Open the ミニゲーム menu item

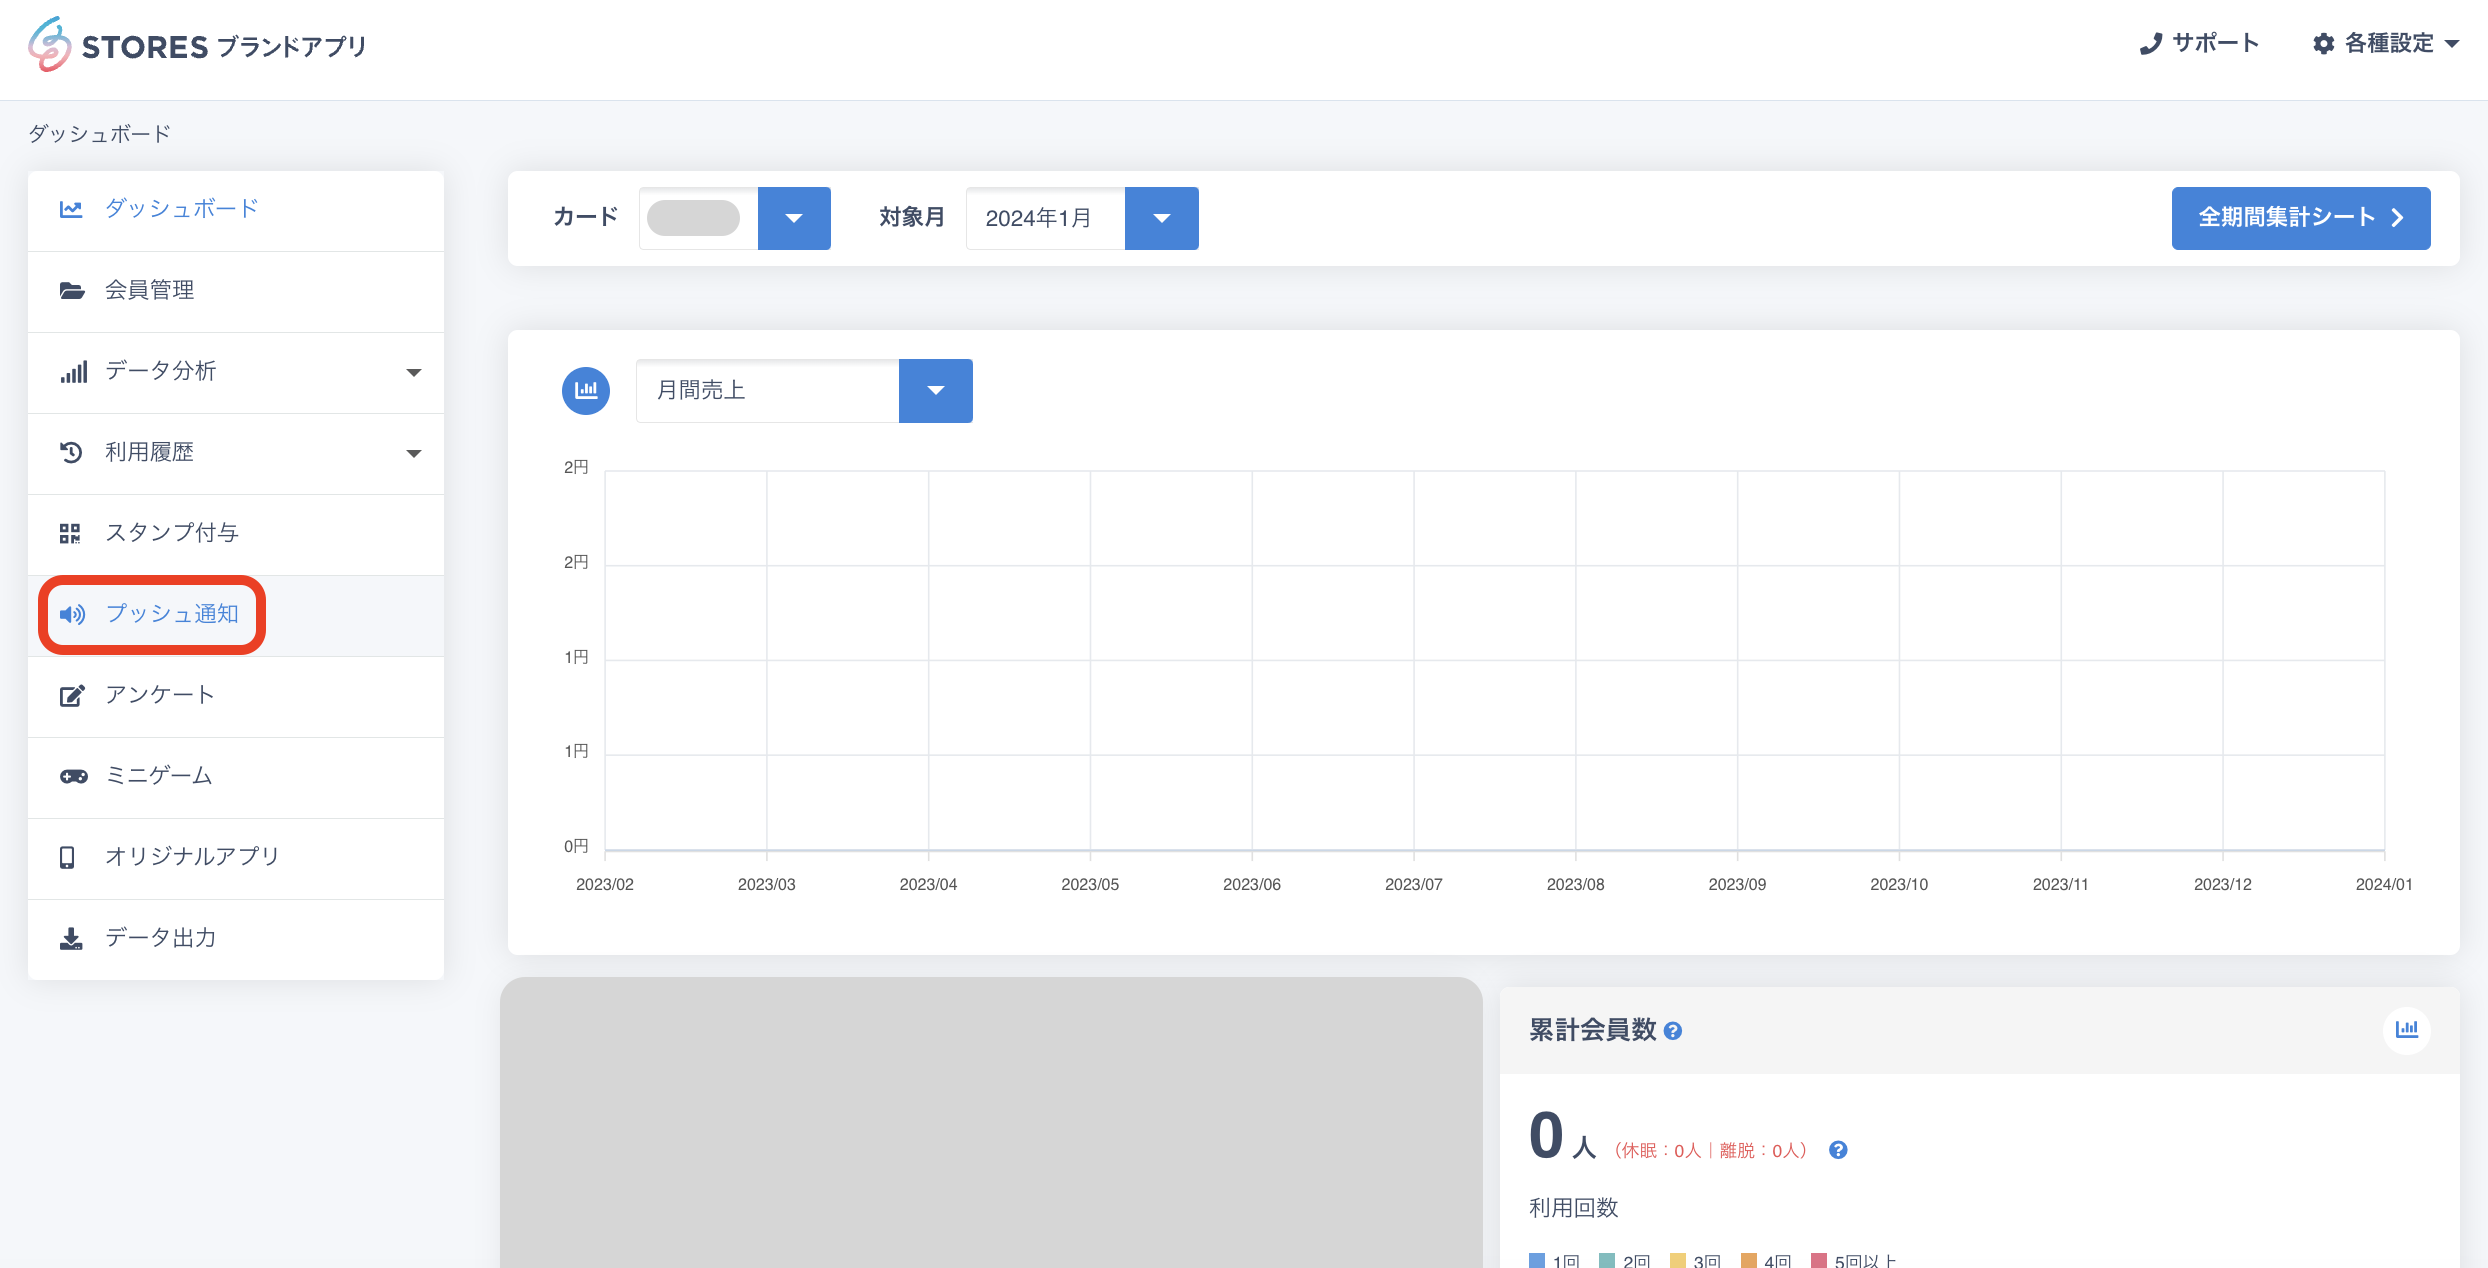pyautogui.click(x=236, y=776)
